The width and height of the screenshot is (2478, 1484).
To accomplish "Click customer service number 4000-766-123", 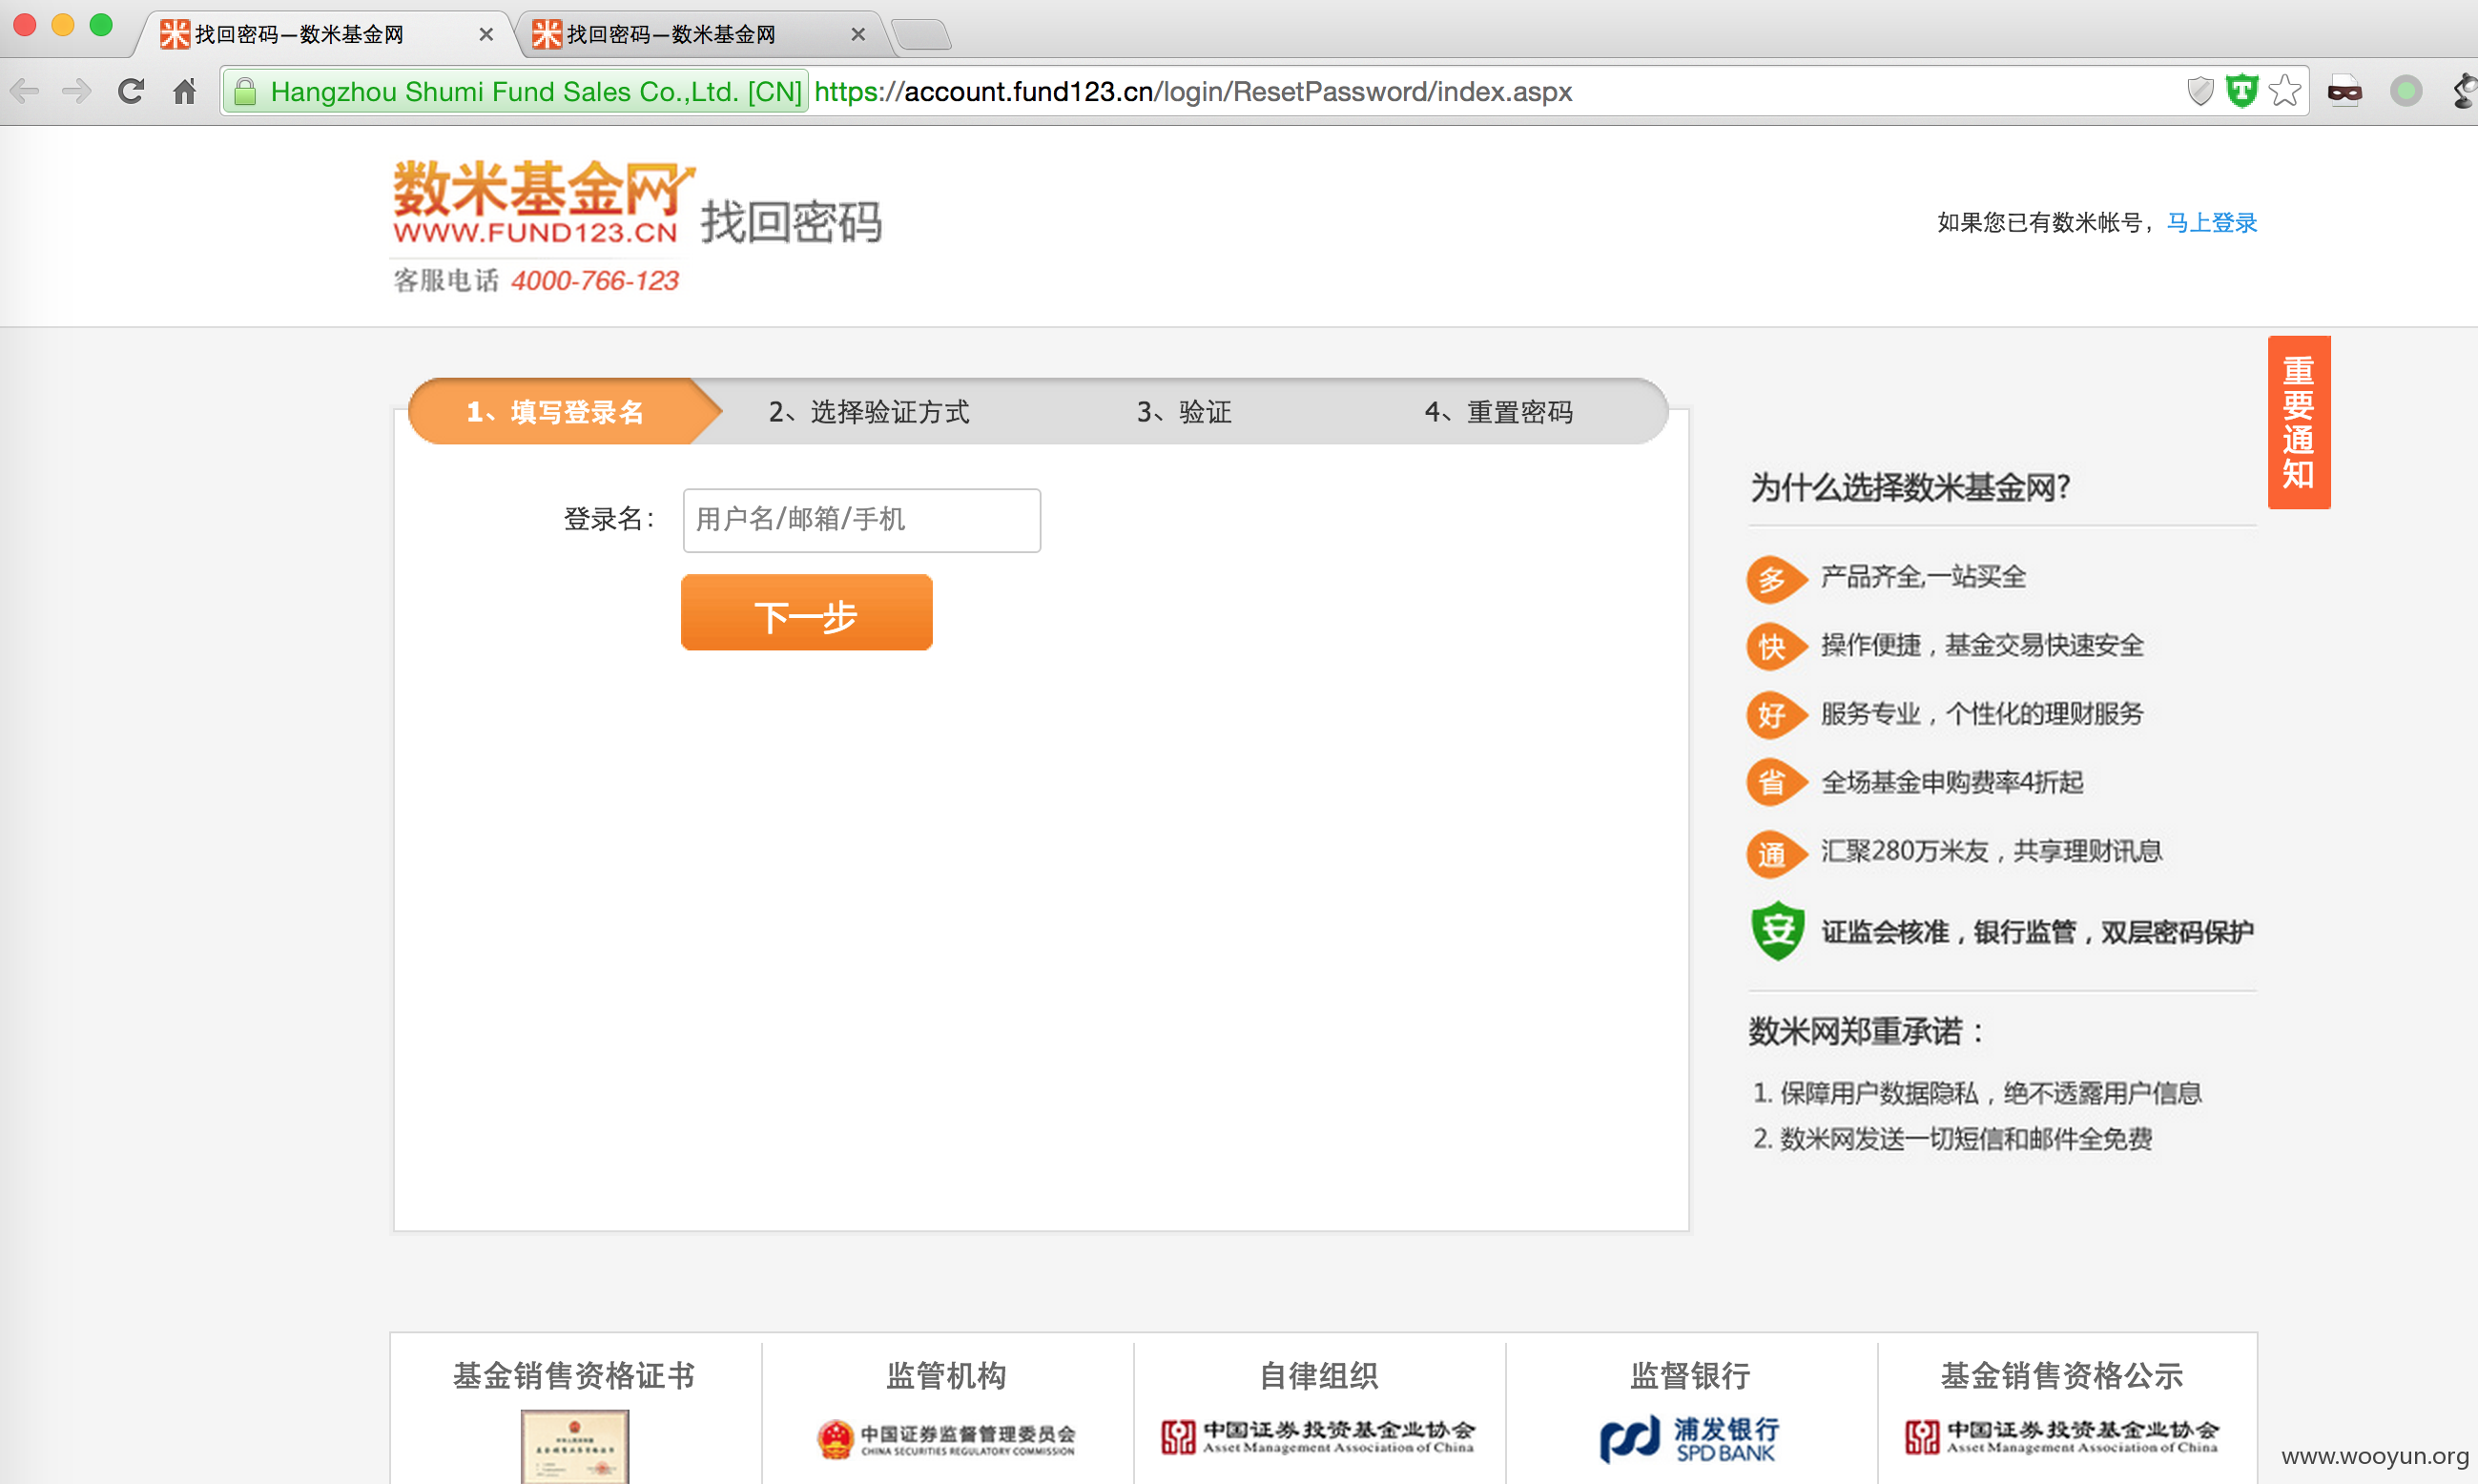I will [595, 281].
